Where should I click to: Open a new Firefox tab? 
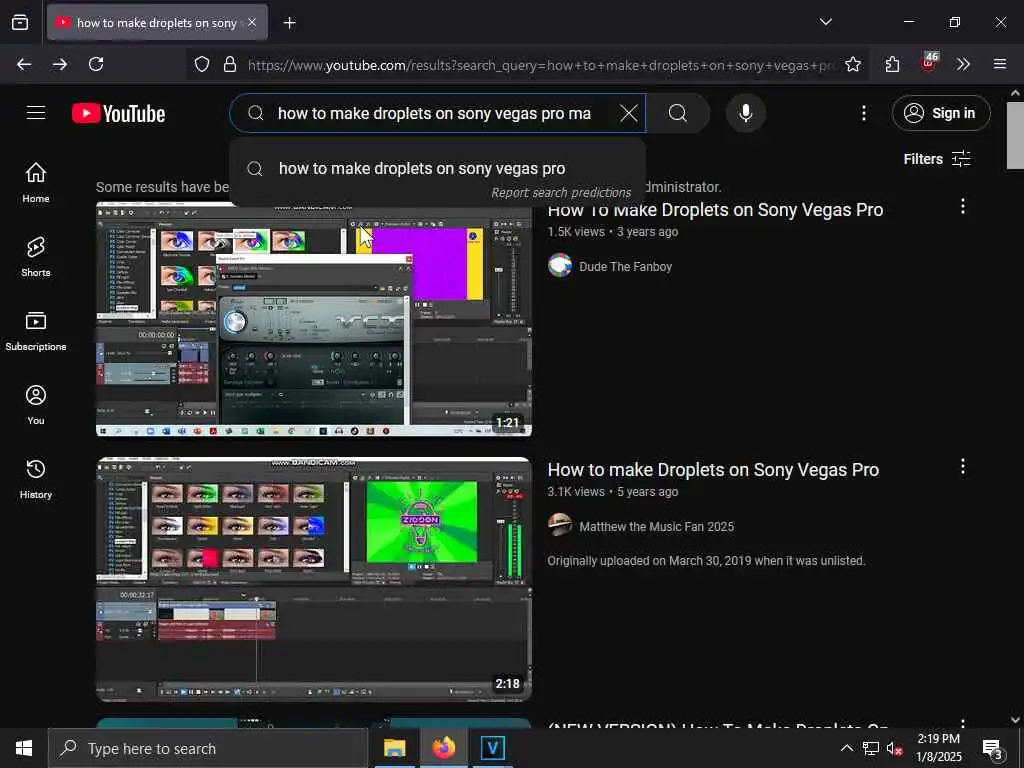pyautogui.click(x=289, y=23)
